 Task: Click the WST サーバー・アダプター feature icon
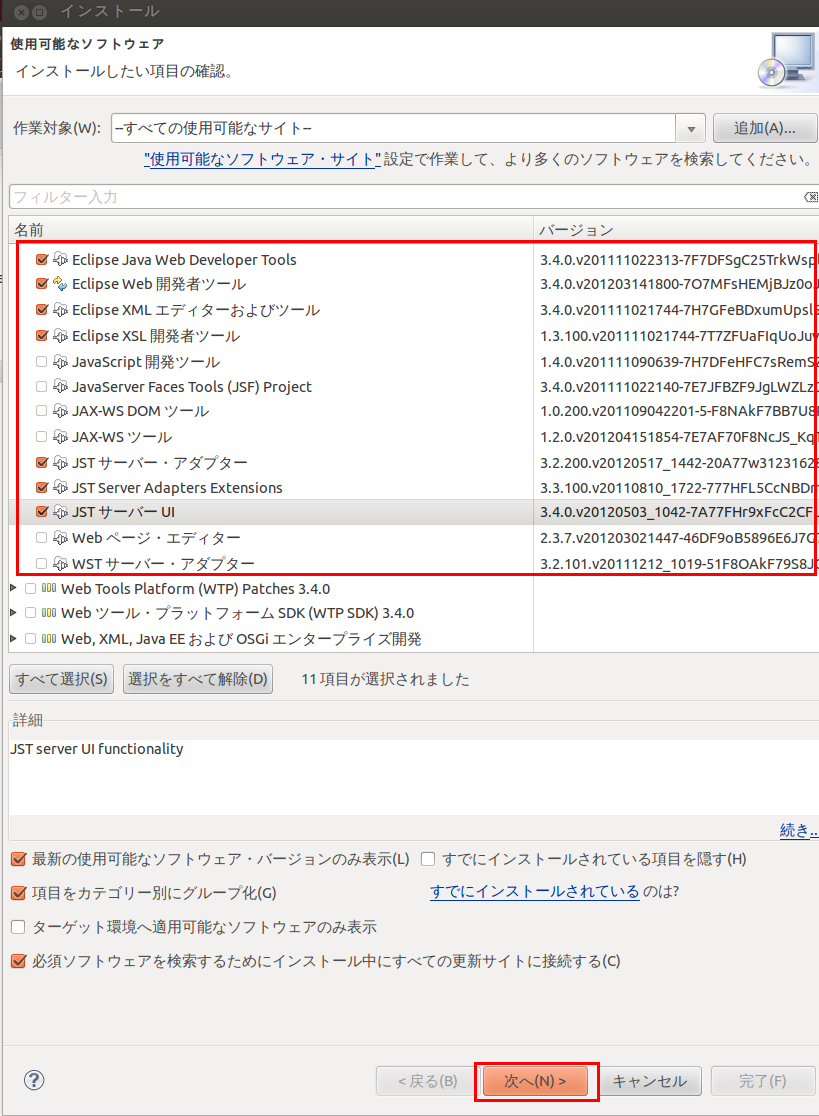[60, 564]
